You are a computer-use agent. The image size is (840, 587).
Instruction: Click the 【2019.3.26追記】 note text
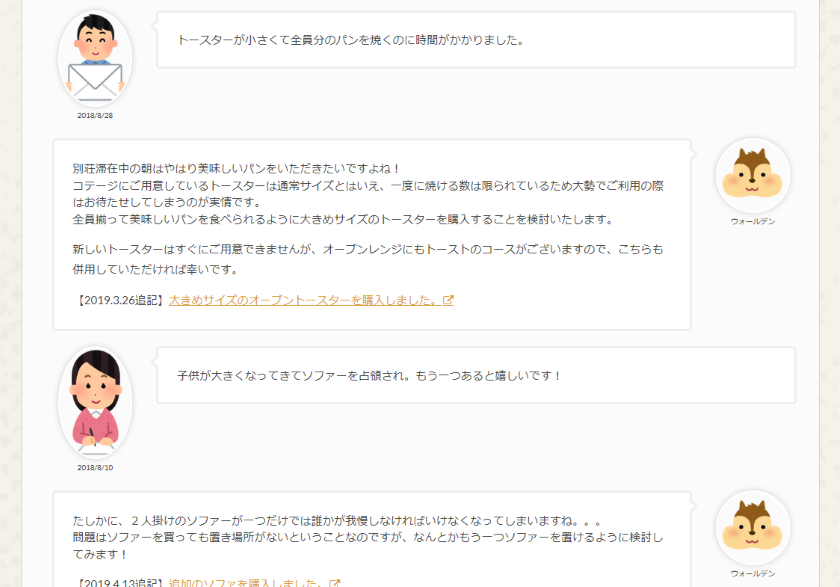coord(121,300)
